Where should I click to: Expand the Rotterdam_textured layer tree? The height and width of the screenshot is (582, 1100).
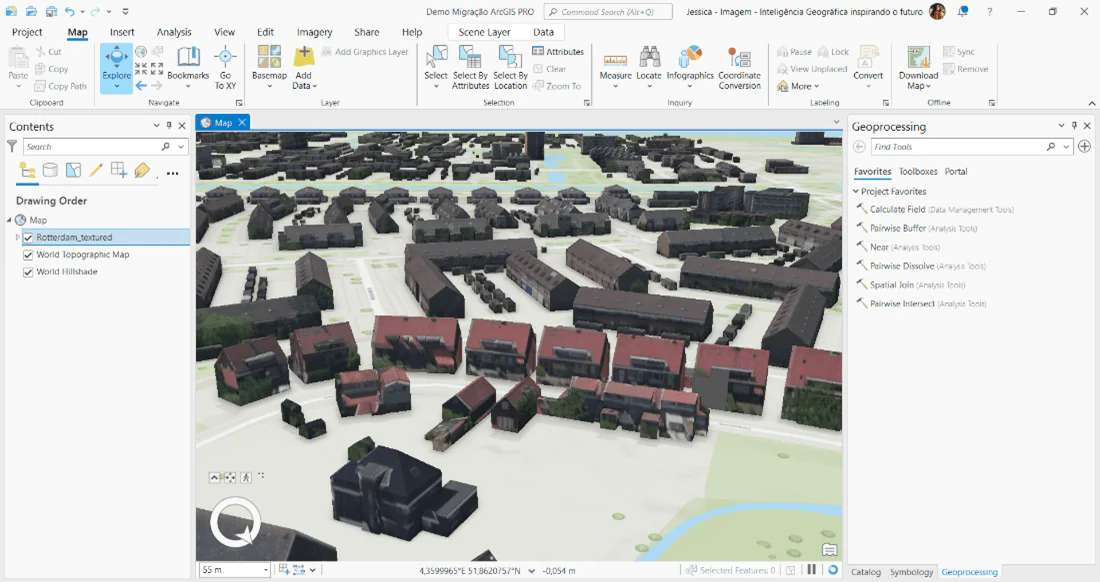pos(17,238)
